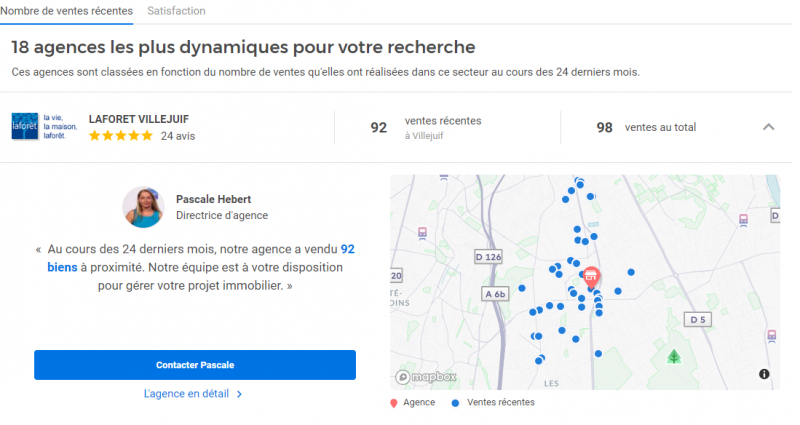Click the LAFORET VILLEJUIF agency name

click(141, 117)
